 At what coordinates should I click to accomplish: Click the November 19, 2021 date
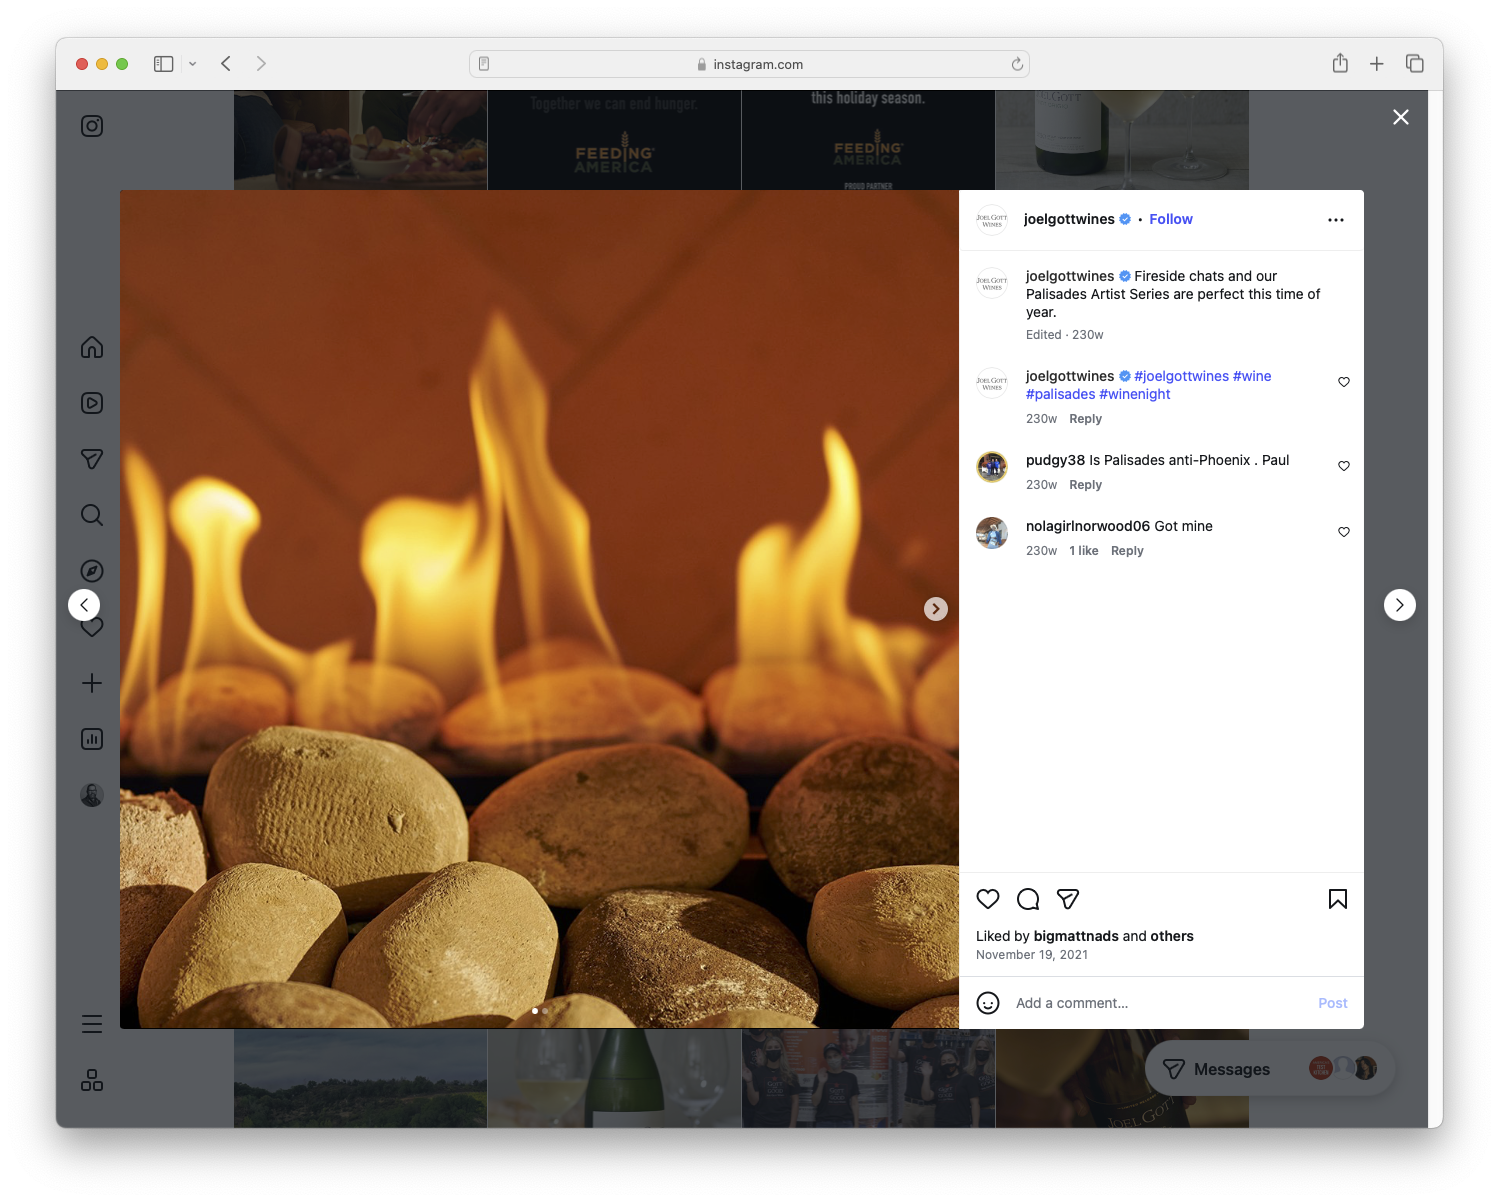(x=1032, y=955)
